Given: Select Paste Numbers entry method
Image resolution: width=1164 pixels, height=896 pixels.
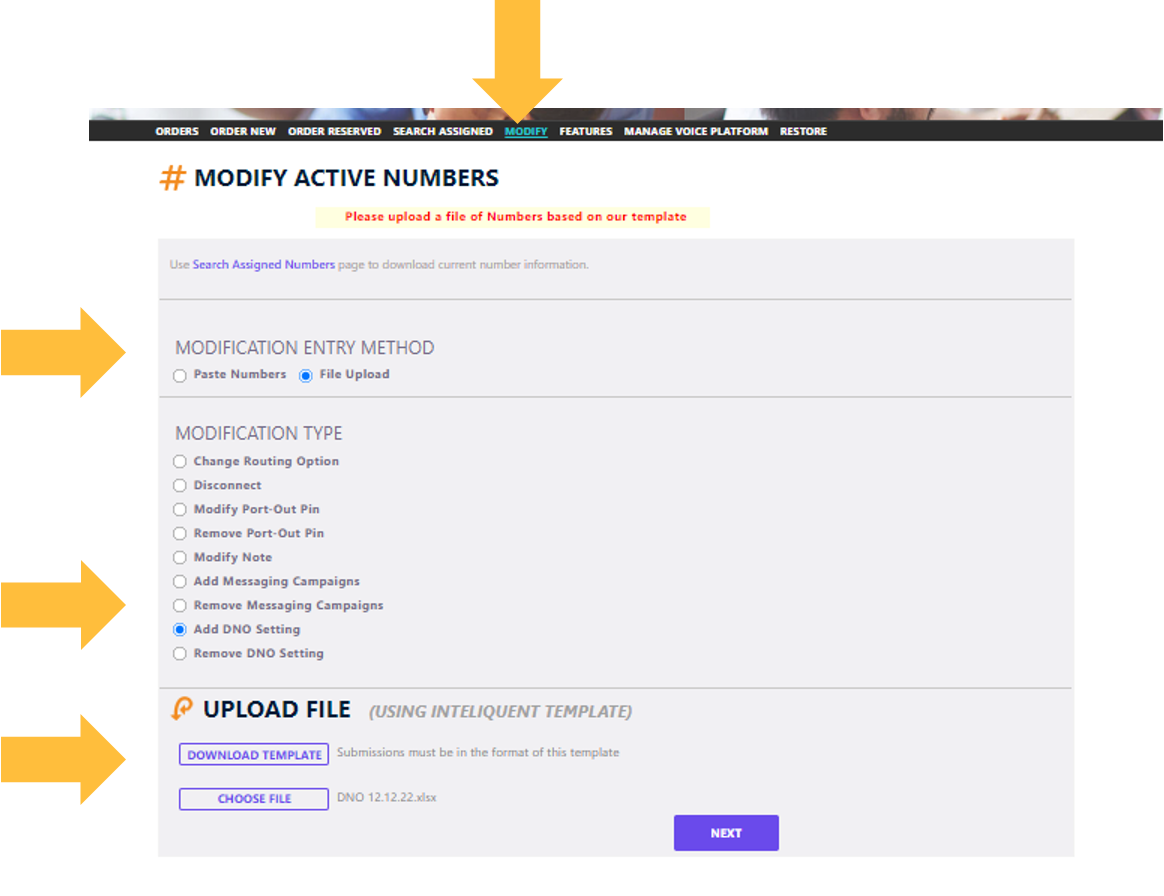Looking at the screenshot, I should coord(180,376).
